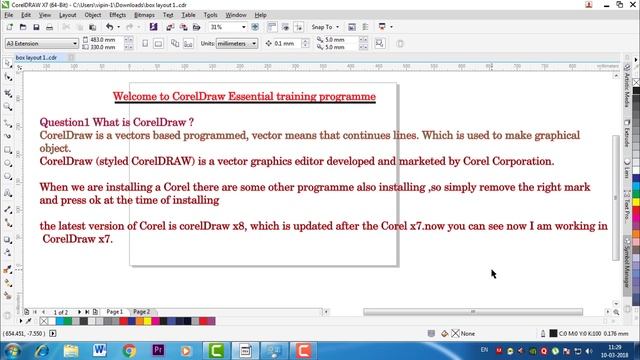Go to next page in page navigator
Image resolution: width=640 pixels, height=360 pixels.
click(x=79, y=312)
